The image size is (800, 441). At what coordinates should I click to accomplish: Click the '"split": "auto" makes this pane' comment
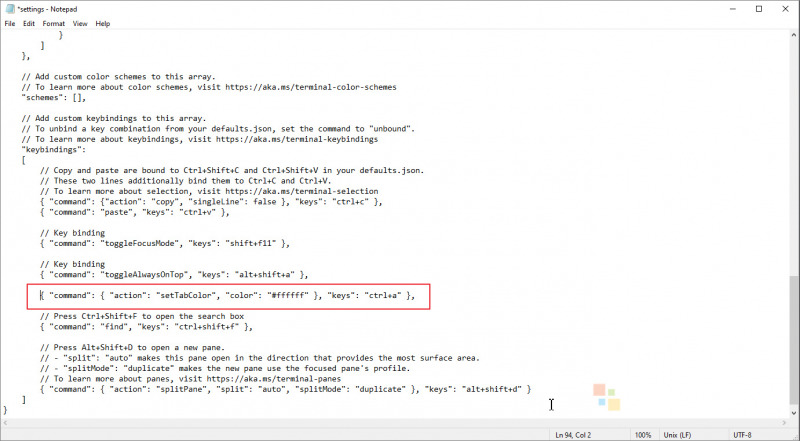pos(260,358)
